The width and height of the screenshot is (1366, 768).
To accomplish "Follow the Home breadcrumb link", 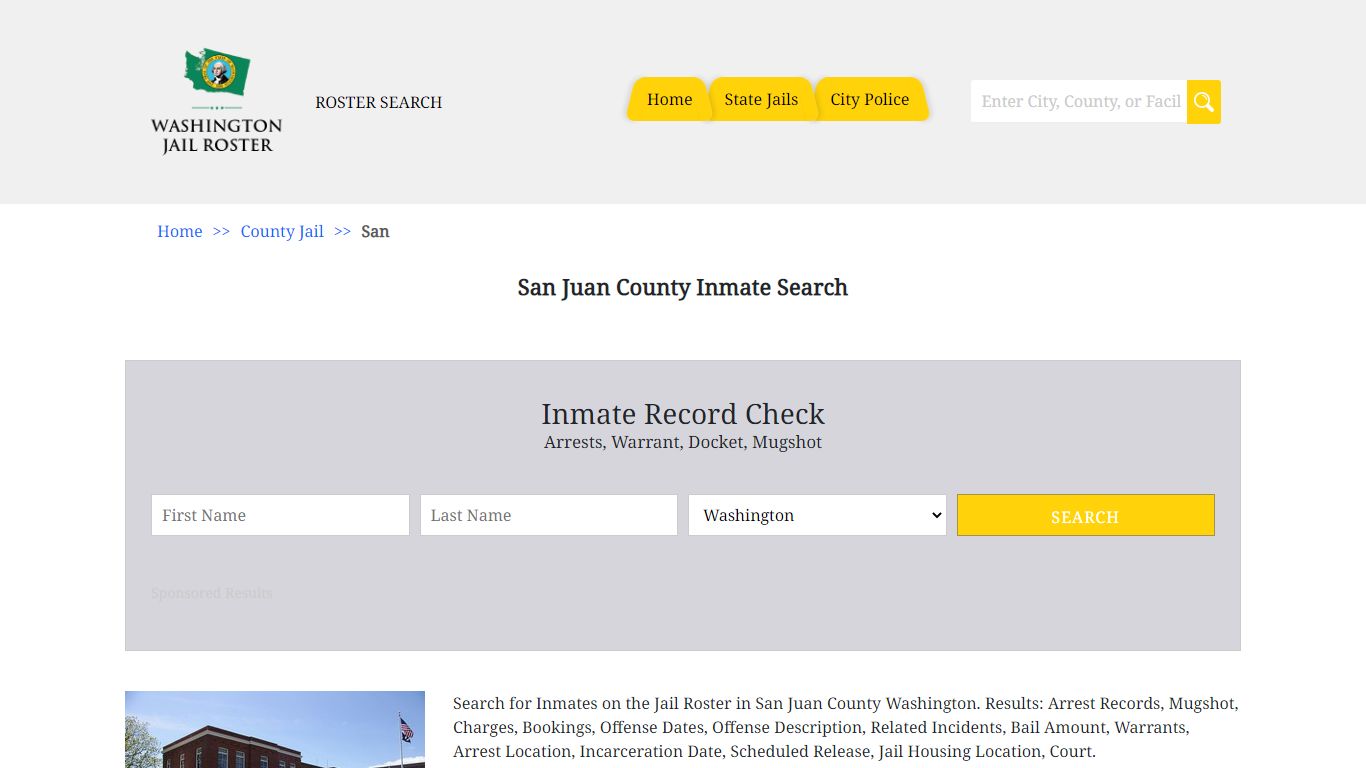I will tap(180, 231).
